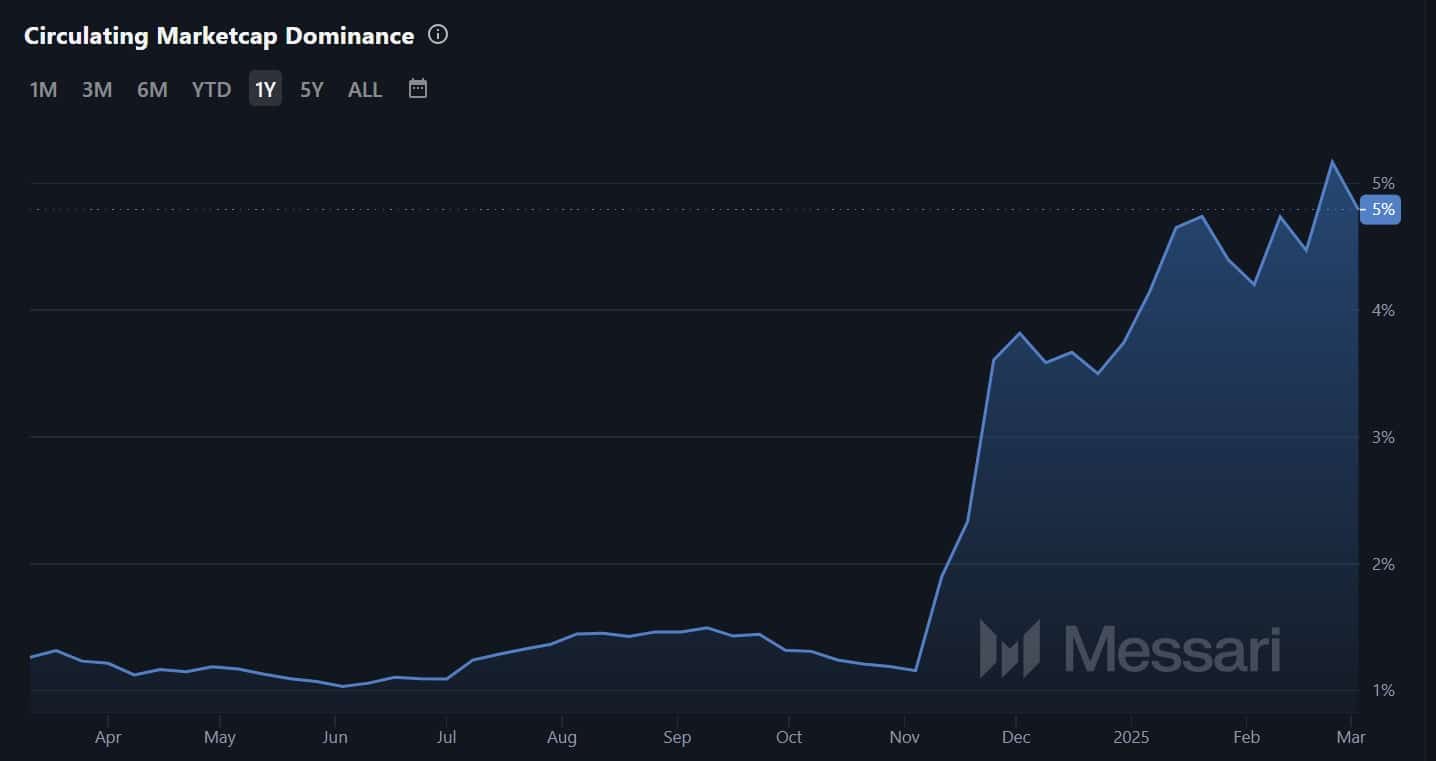The height and width of the screenshot is (761, 1436).
Task: Click the Jun label on the x-axis
Action: point(335,738)
